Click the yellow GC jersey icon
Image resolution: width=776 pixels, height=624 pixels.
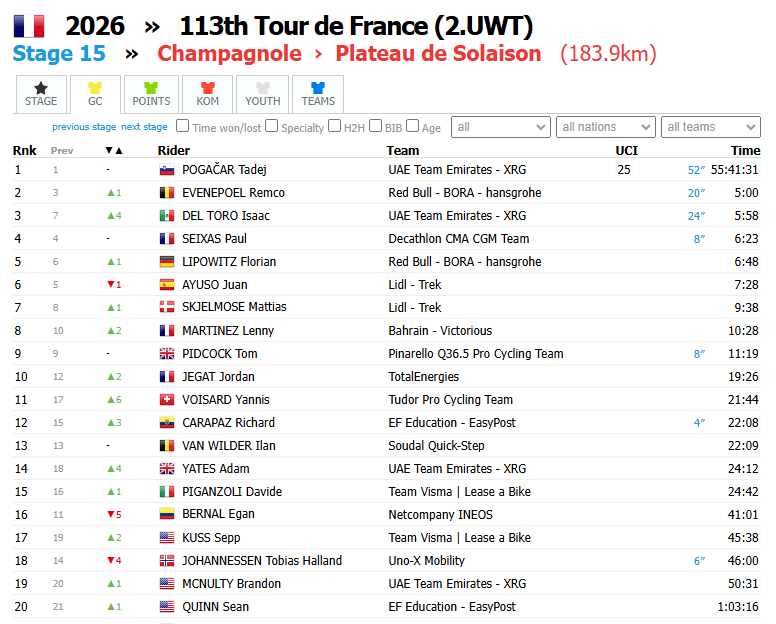click(95, 88)
